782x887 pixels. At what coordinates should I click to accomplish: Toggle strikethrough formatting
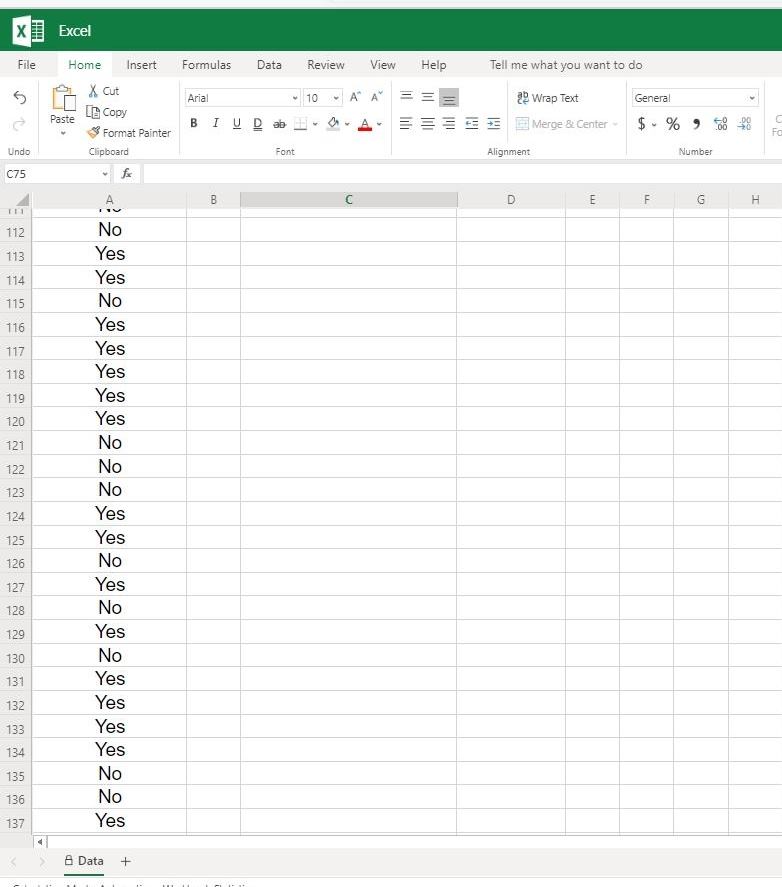(x=280, y=124)
